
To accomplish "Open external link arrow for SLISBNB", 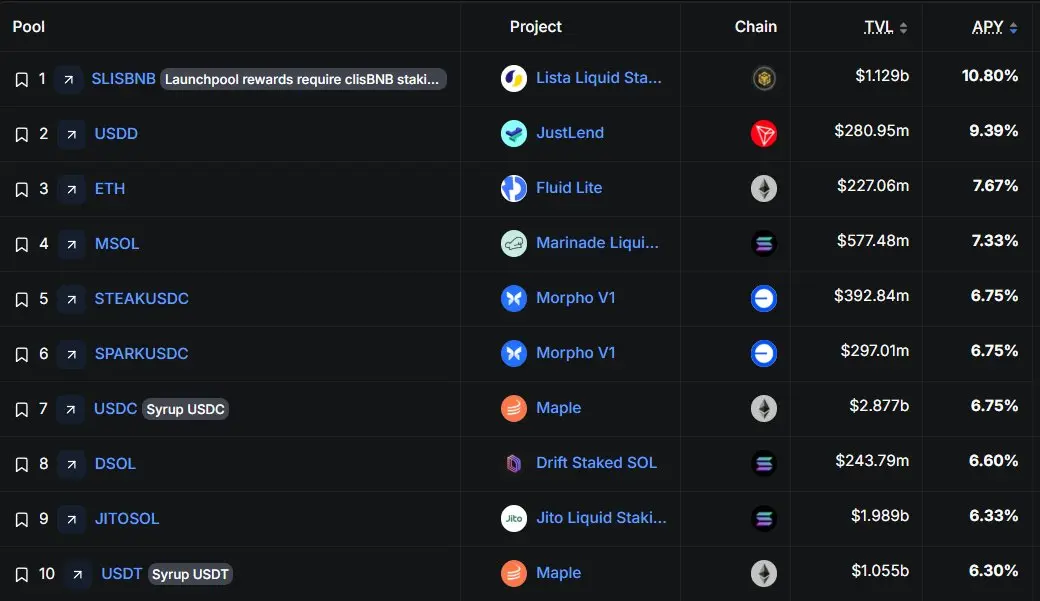I will [x=68, y=80].
